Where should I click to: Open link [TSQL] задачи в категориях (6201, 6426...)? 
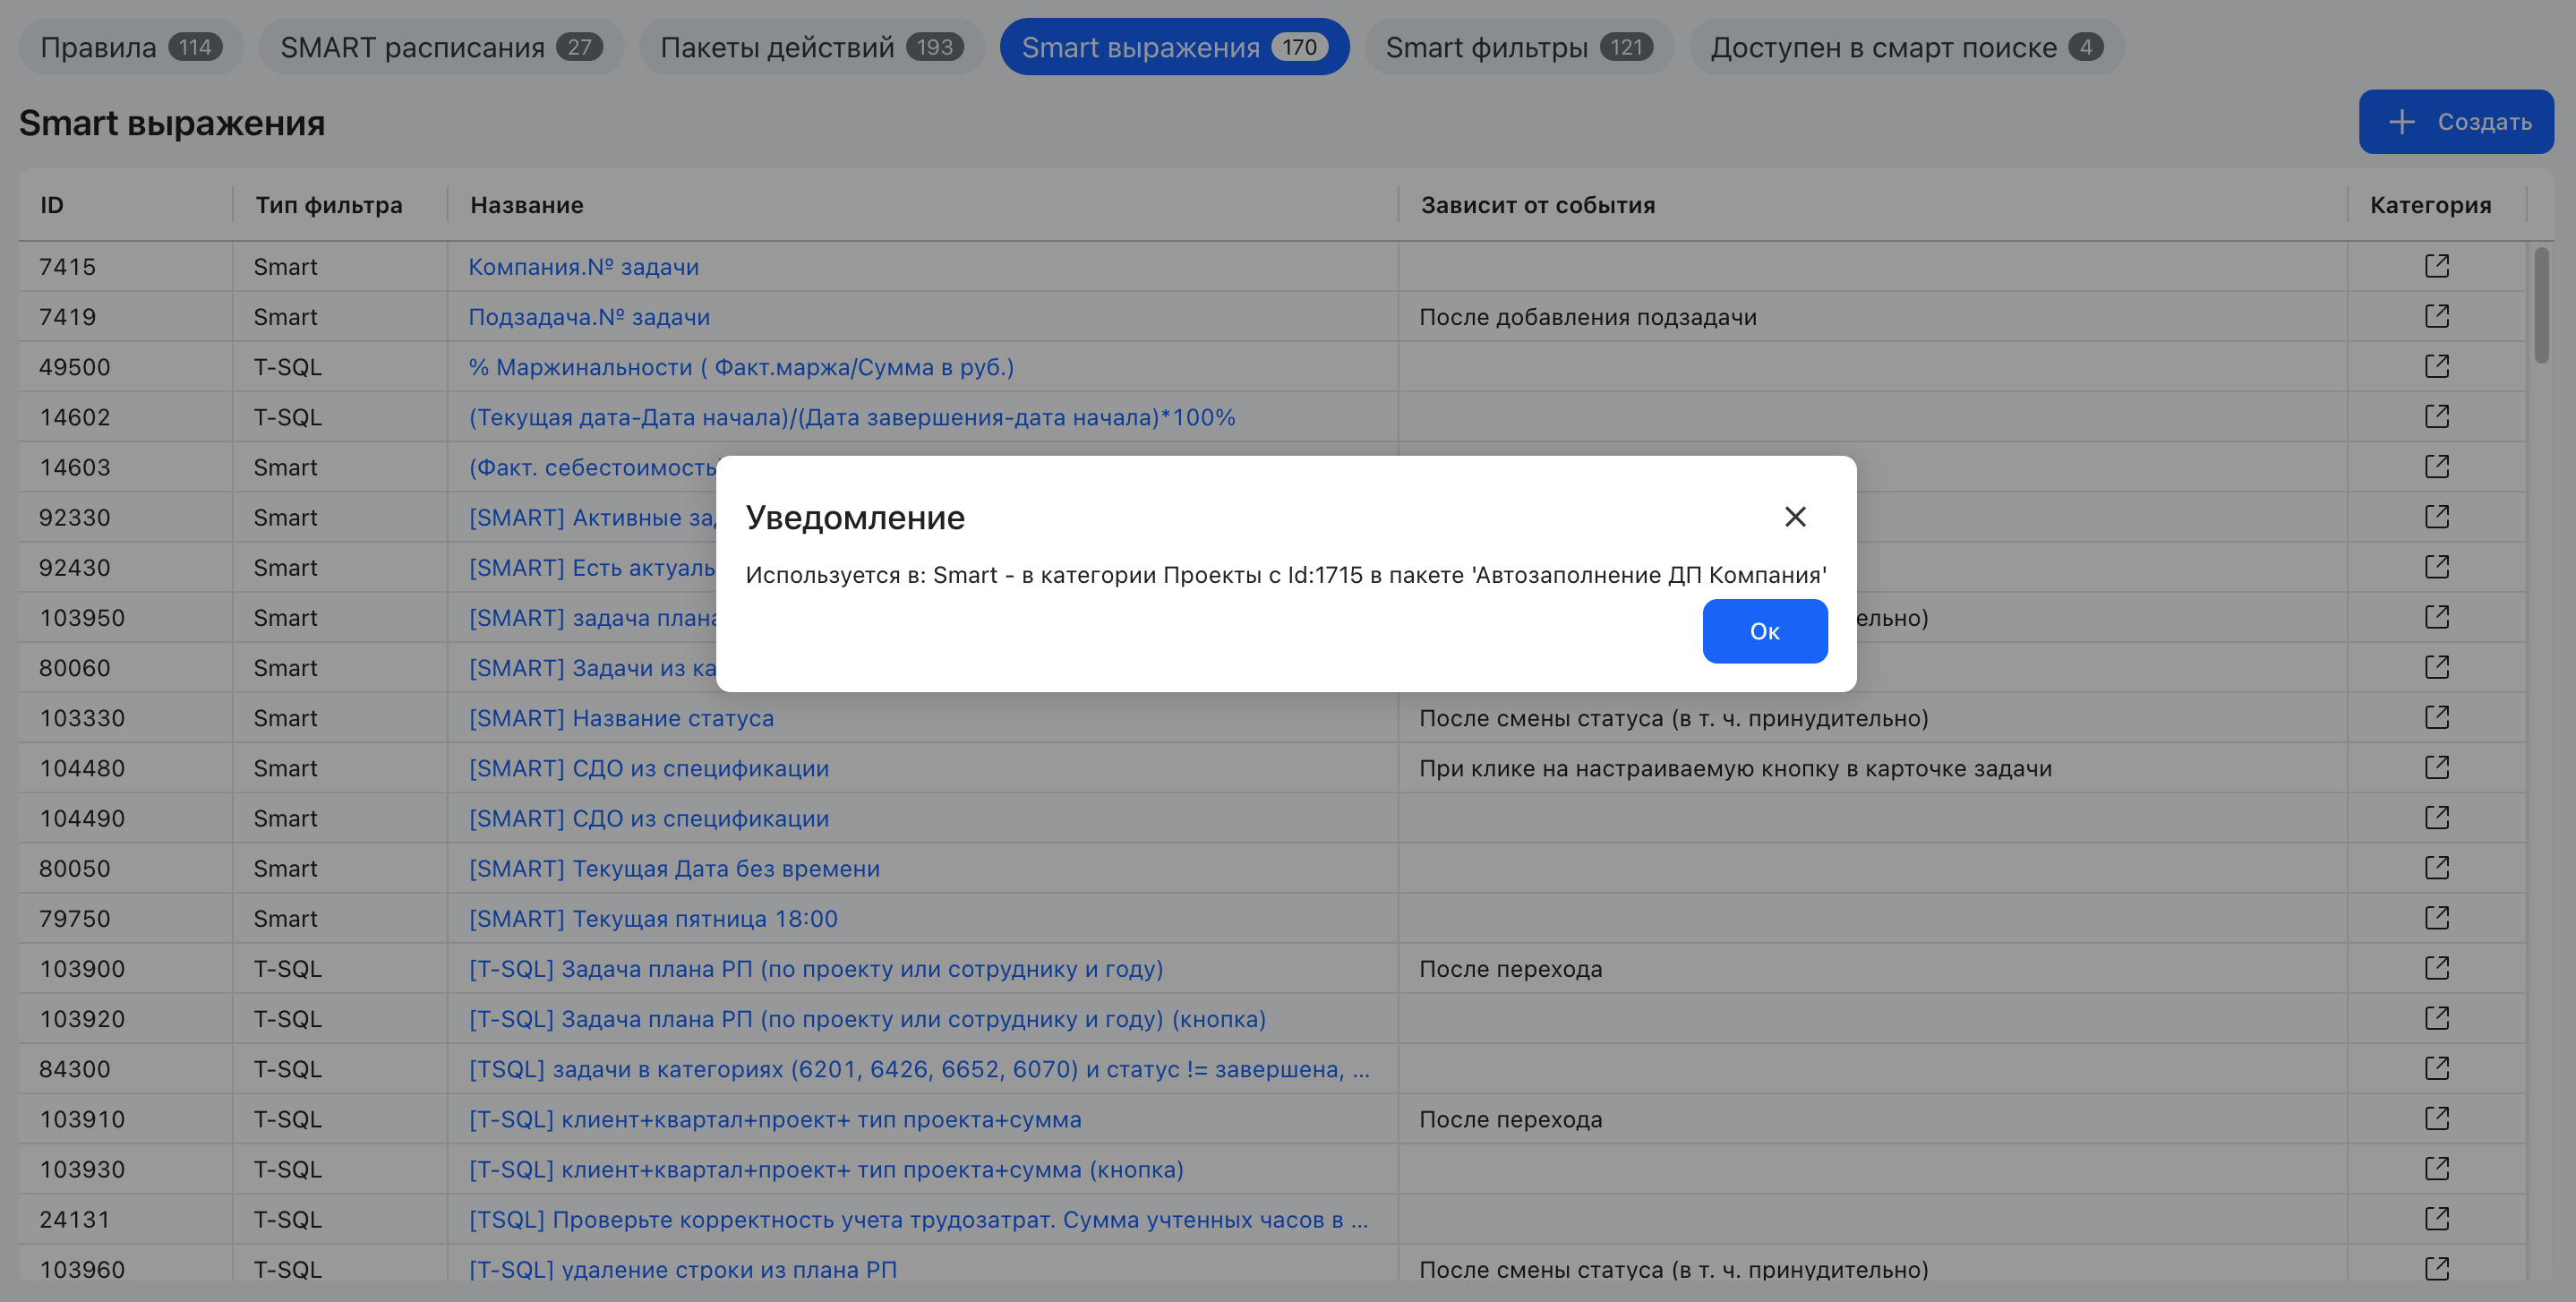coord(919,1069)
